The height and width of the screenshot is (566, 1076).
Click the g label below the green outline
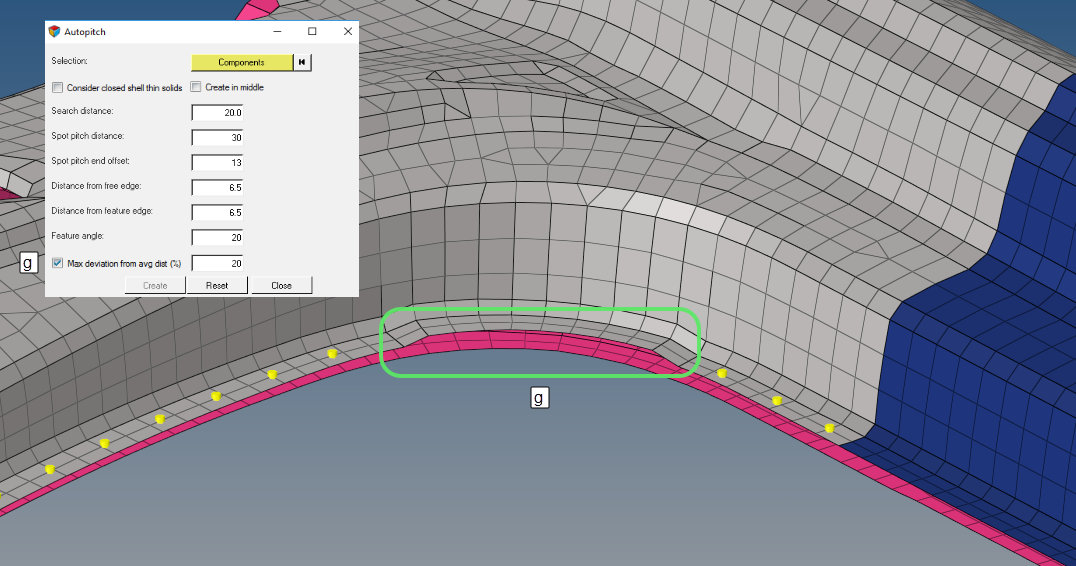[539, 398]
